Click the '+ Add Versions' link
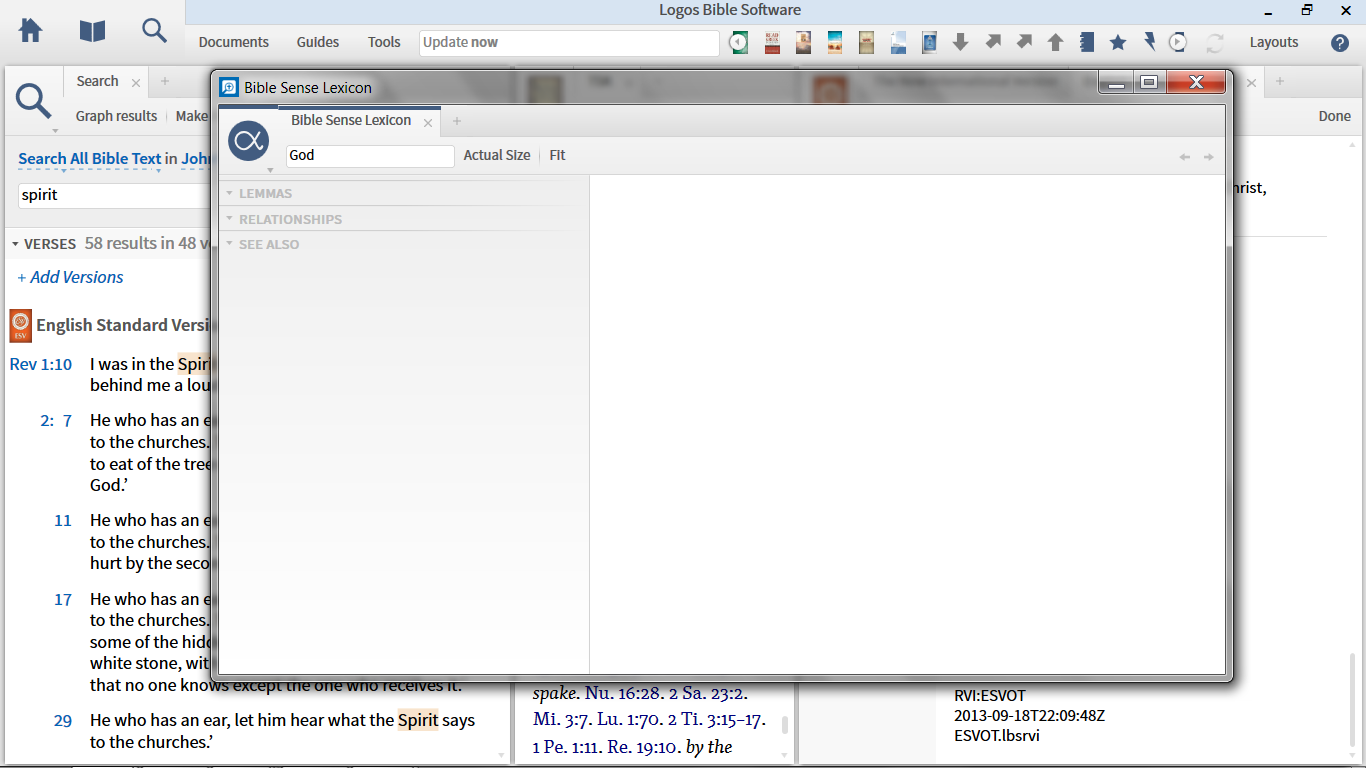 pyautogui.click(x=71, y=277)
